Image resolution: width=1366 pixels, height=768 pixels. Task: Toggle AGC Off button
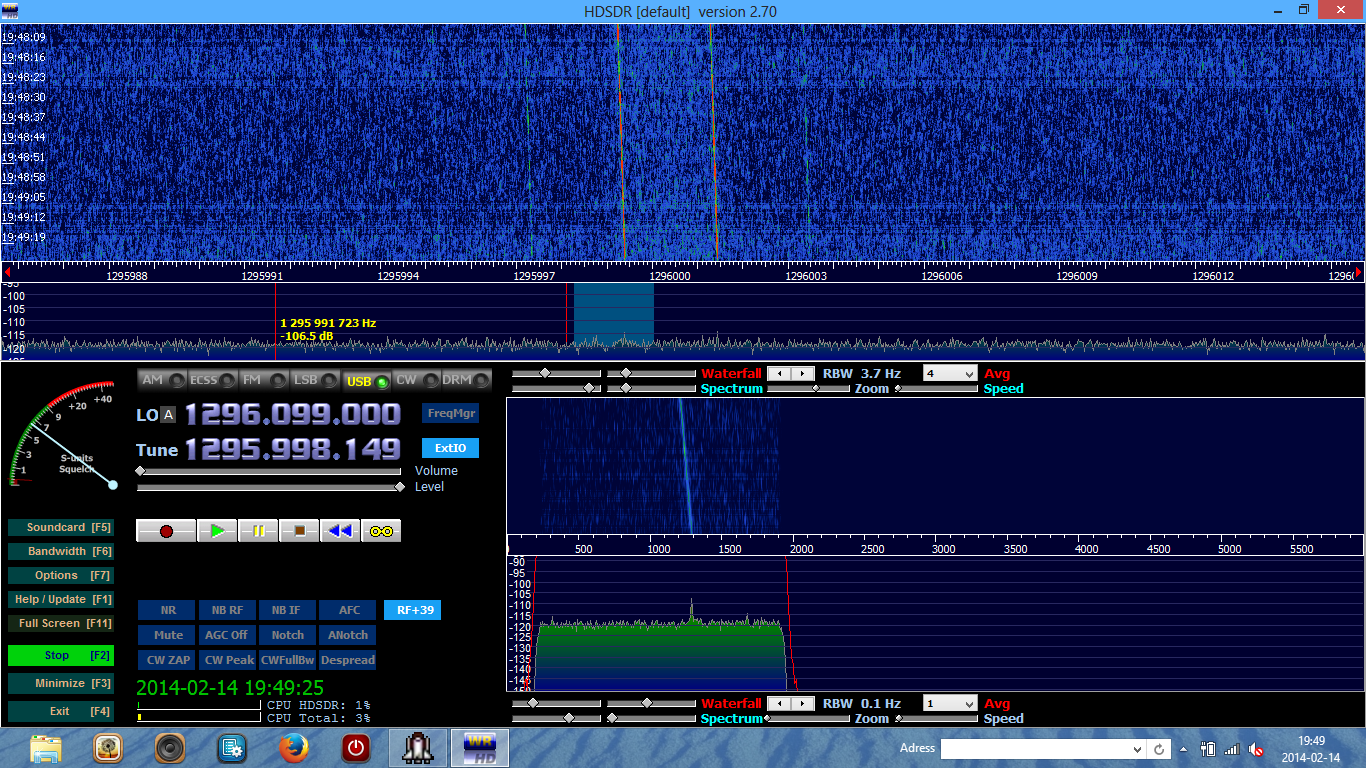pyautogui.click(x=227, y=635)
